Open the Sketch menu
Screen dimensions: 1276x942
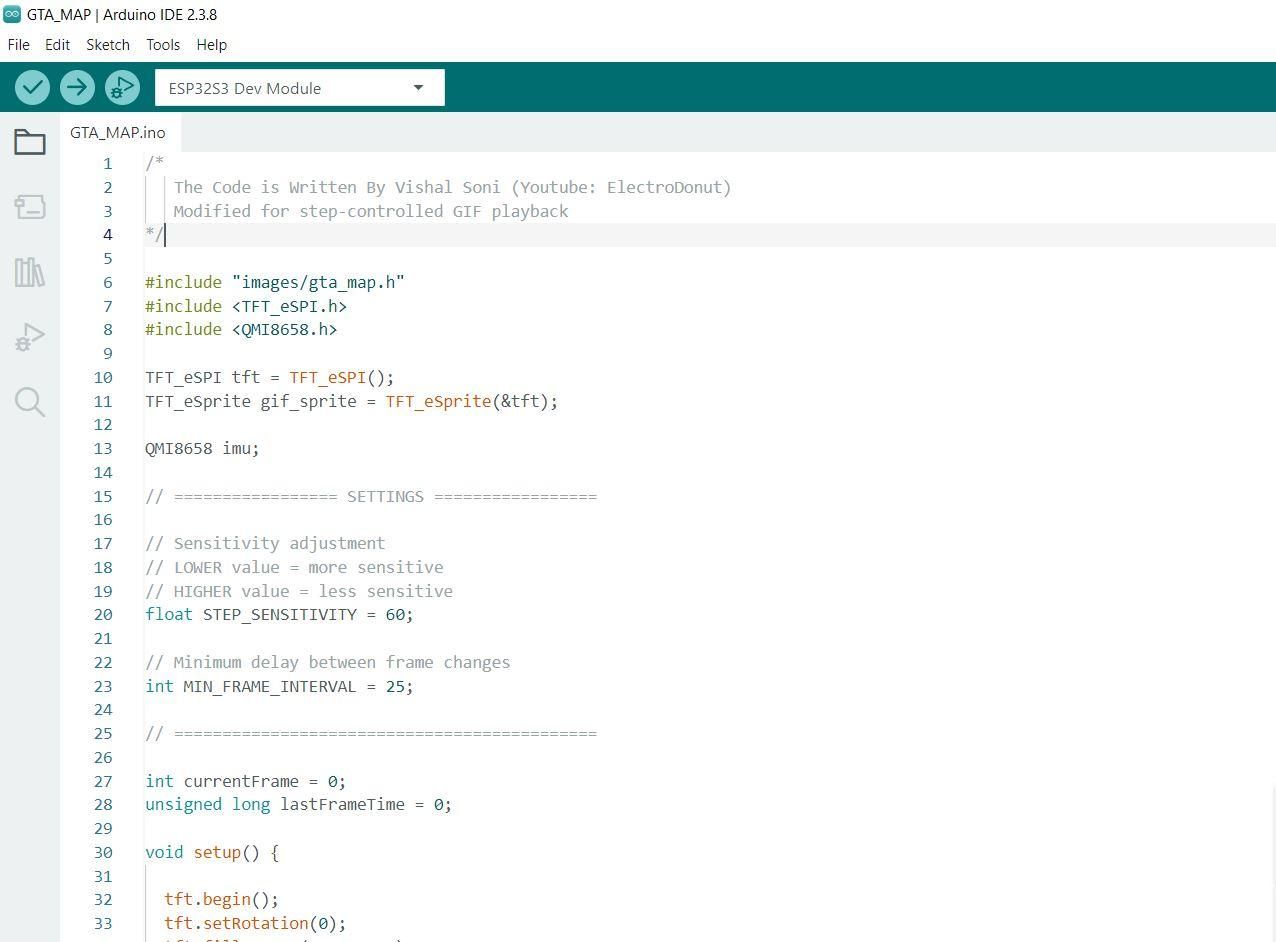pyautogui.click(x=108, y=45)
